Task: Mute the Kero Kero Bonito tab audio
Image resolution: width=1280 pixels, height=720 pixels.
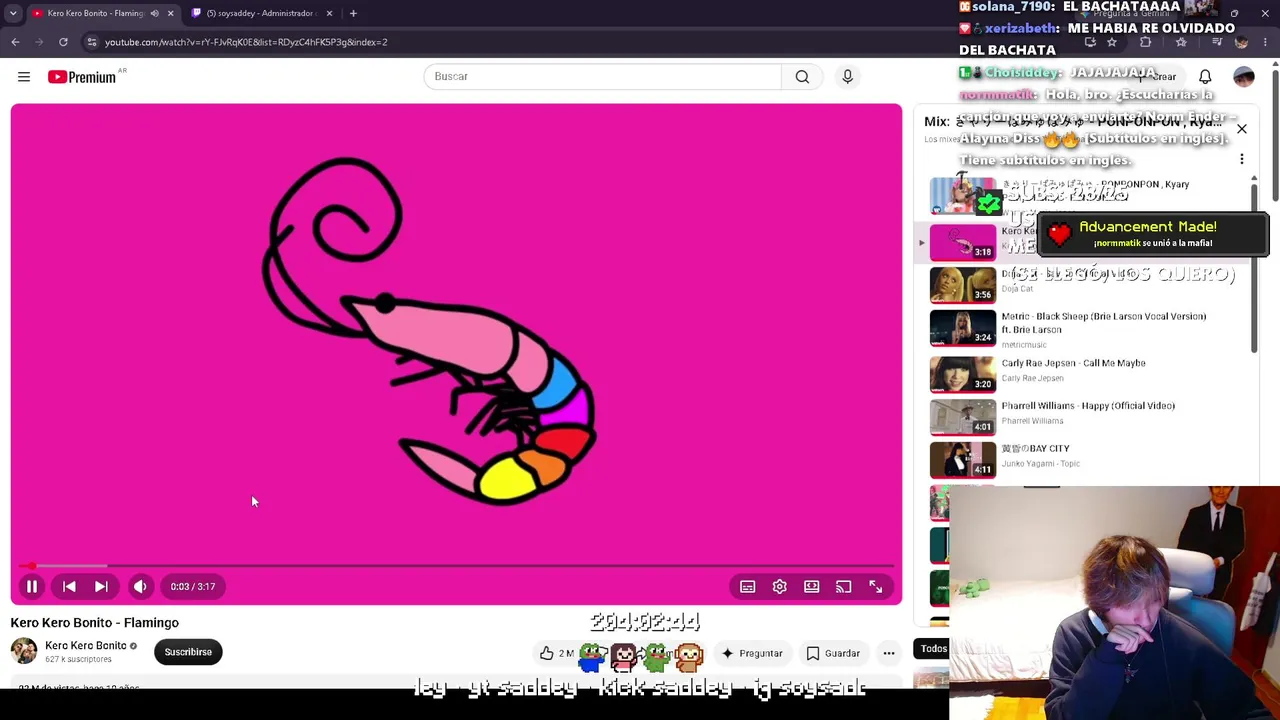Action: click(154, 13)
